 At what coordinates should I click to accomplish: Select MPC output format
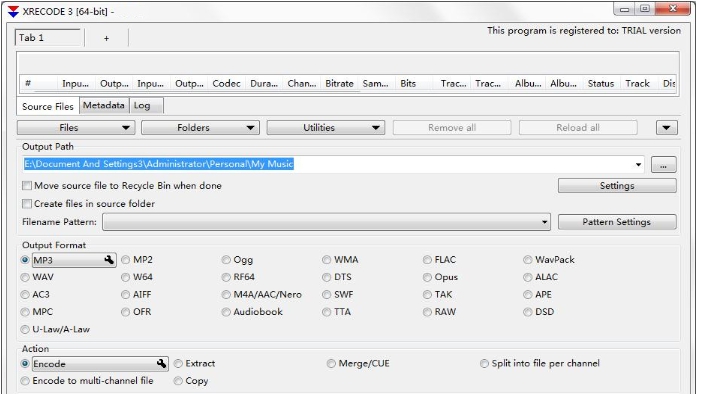(x=25, y=312)
